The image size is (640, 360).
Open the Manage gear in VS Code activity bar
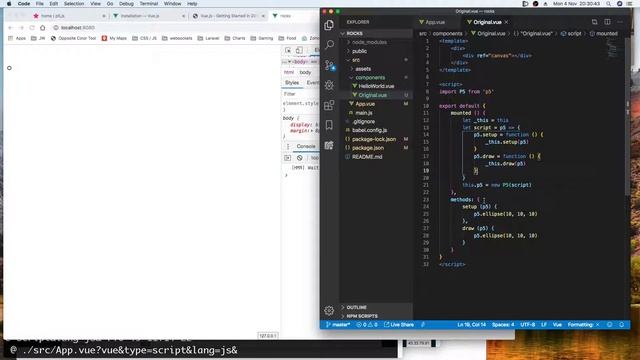(x=329, y=311)
